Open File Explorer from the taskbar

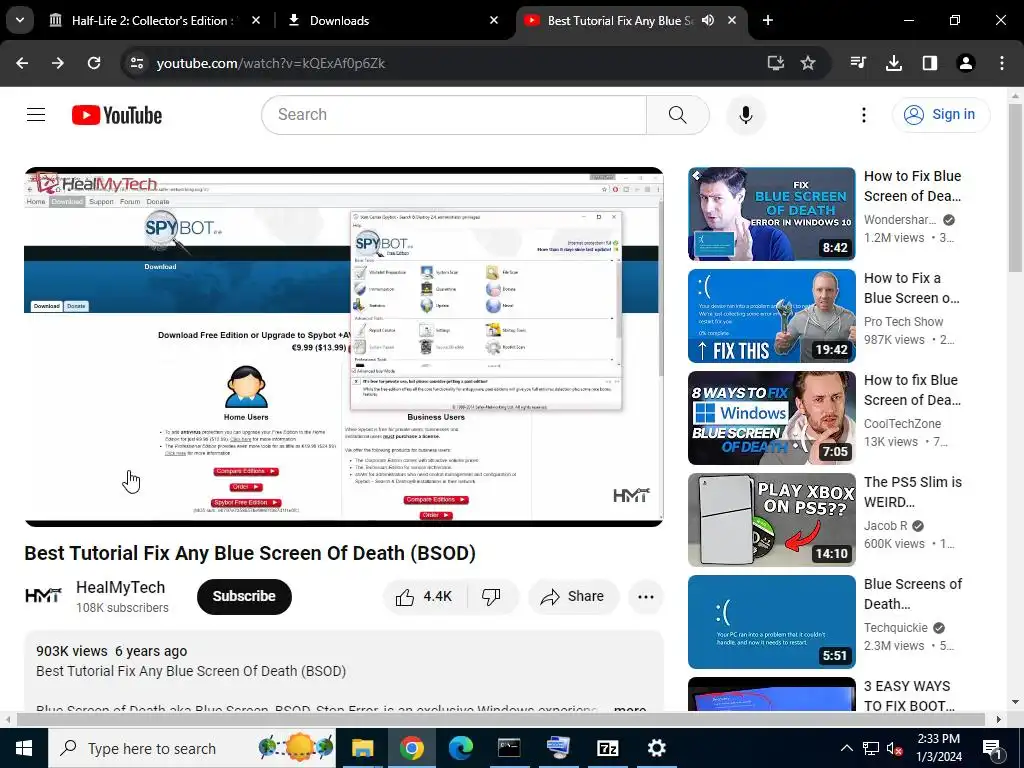pos(362,748)
